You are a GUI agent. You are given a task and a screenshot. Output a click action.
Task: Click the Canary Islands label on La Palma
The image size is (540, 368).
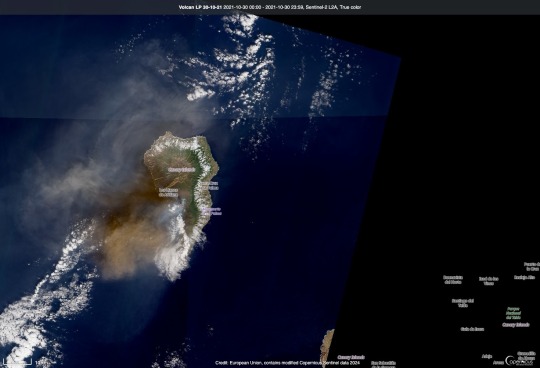pos(181,170)
